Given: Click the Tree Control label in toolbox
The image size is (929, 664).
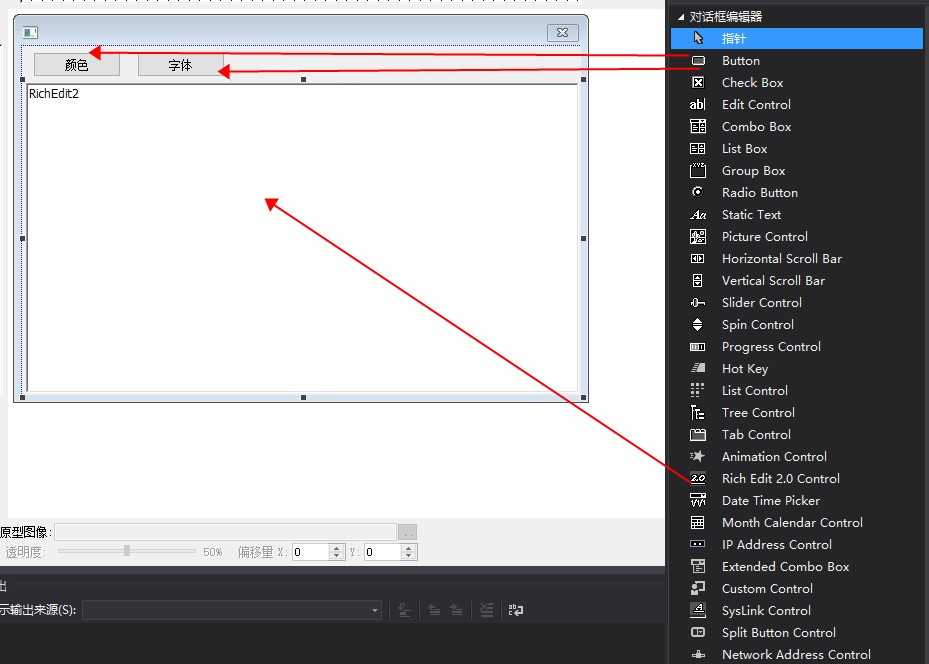Looking at the screenshot, I should (x=758, y=412).
